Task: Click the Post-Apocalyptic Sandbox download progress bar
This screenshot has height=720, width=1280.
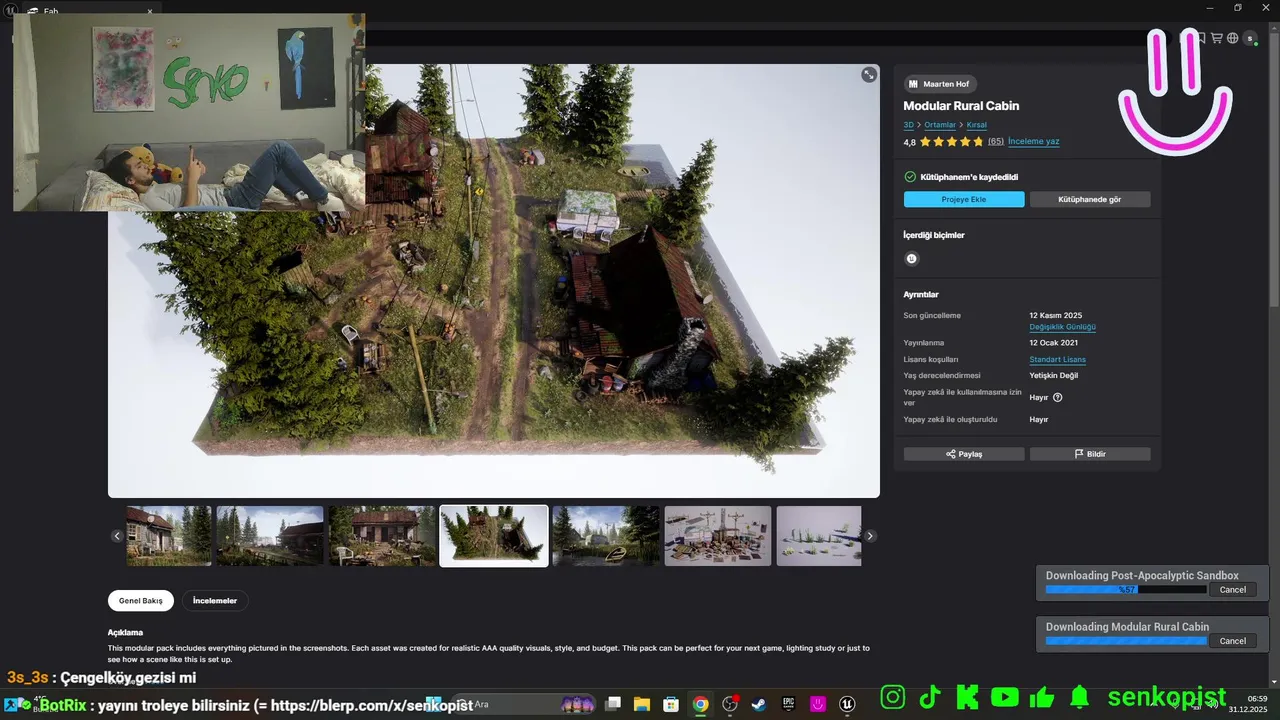Action: (1126, 590)
